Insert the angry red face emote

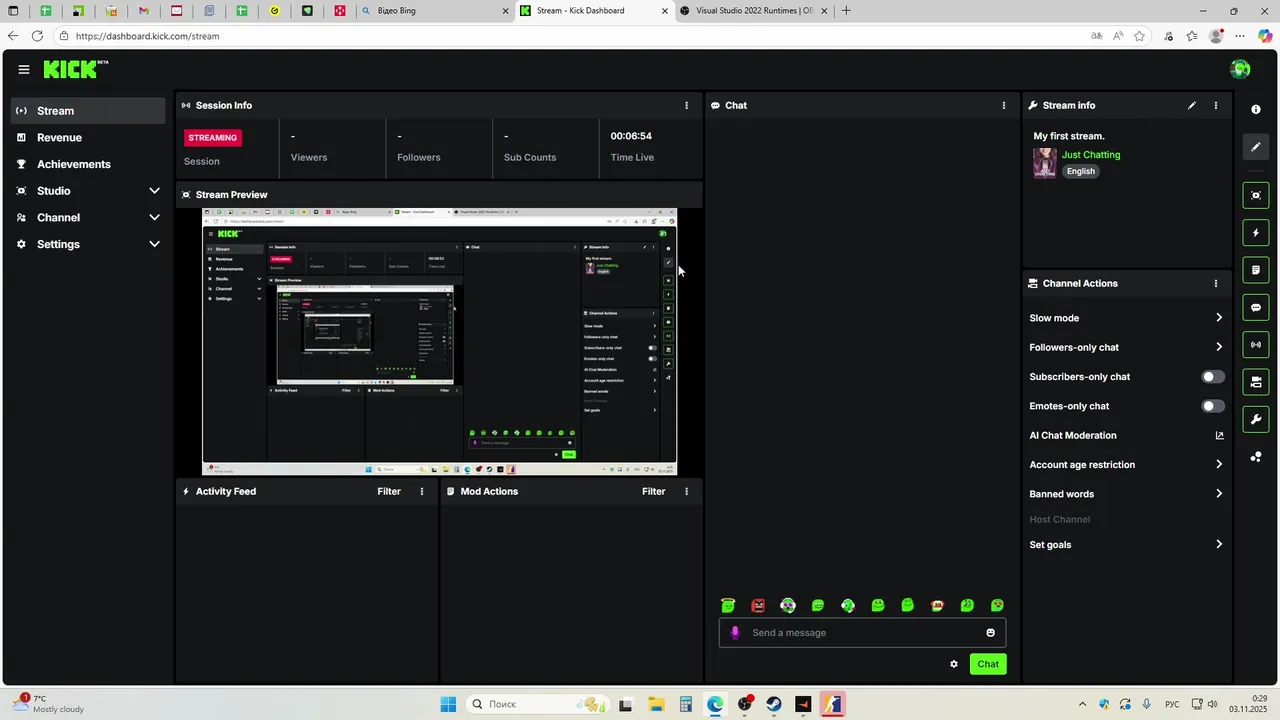click(758, 605)
